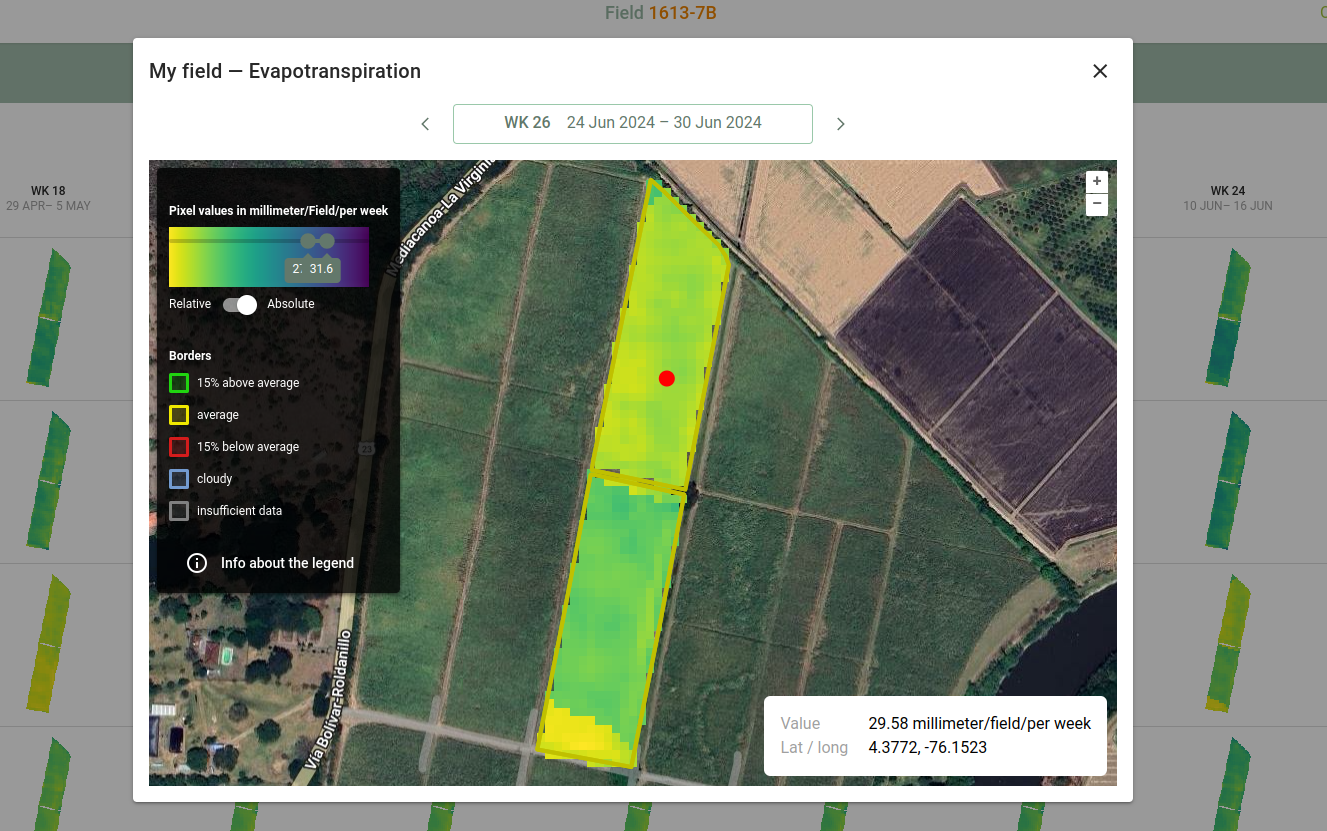The height and width of the screenshot is (831, 1327).
Task: Open the Field 1613-7B header
Action: [x=660, y=13]
